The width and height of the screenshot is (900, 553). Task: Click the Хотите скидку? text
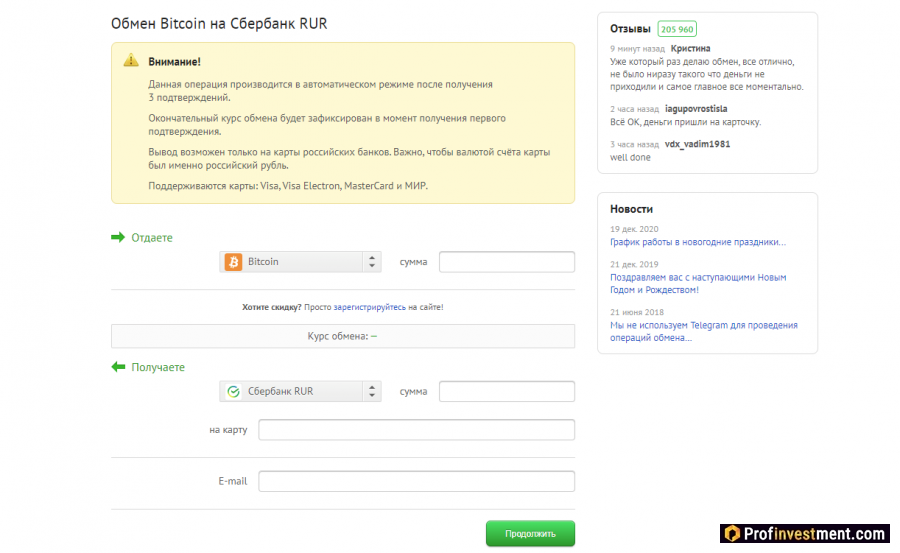point(271,307)
